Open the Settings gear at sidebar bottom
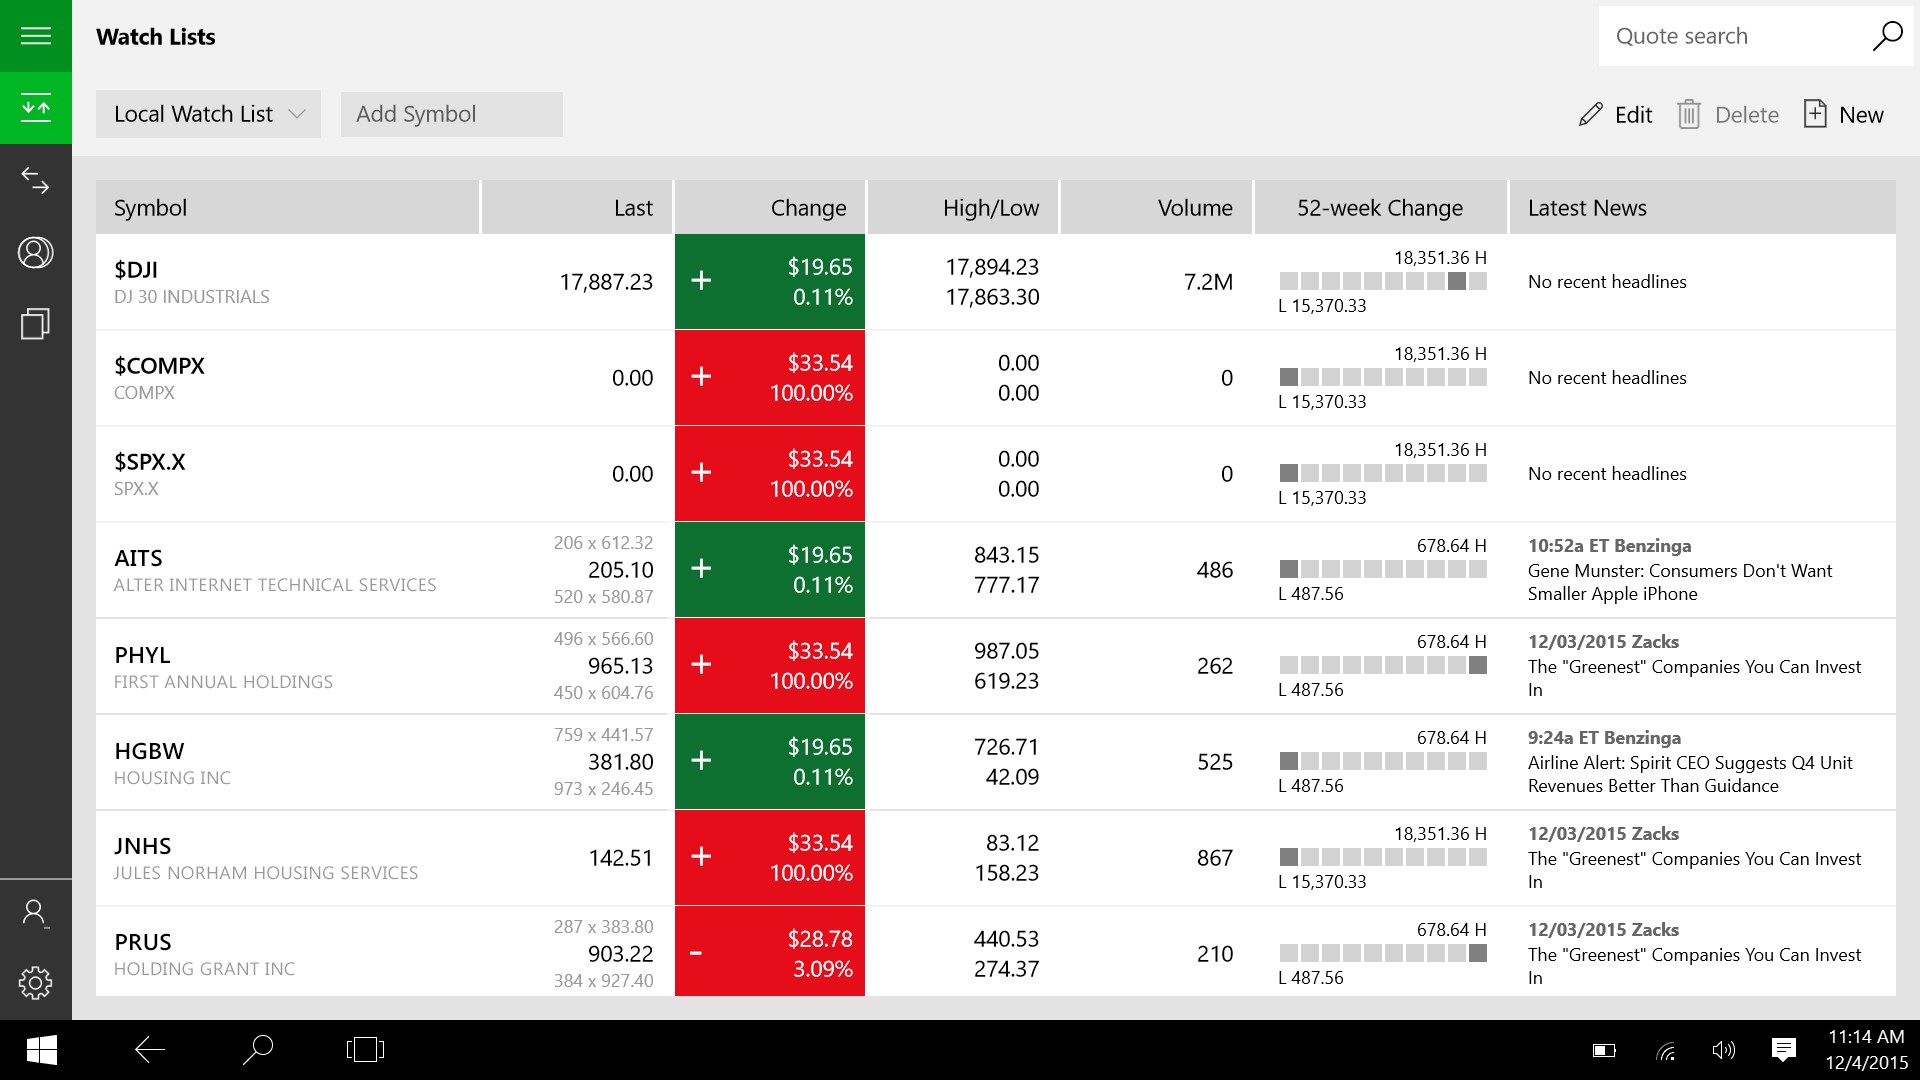The image size is (1920, 1080). pyautogui.click(x=35, y=982)
